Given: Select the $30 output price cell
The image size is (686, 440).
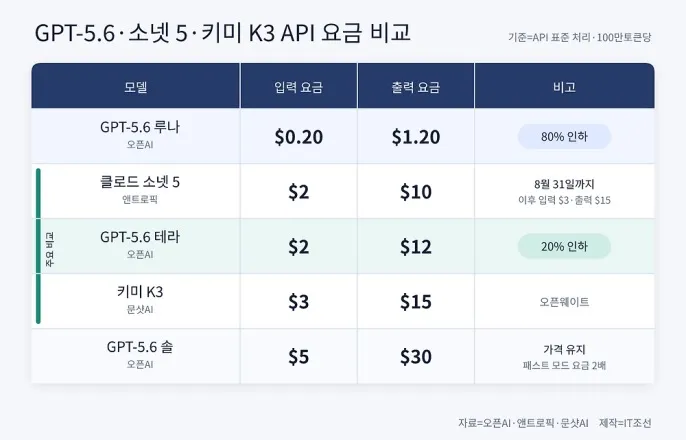Looking at the screenshot, I should pyautogui.click(x=416, y=356).
